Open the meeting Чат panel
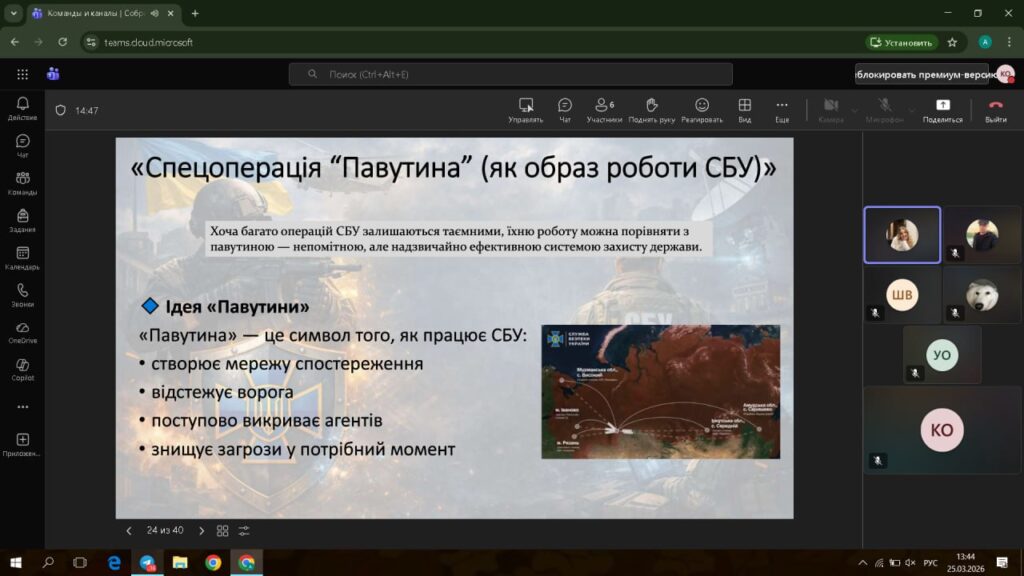Image resolution: width=1024 pixels, height=576 pixels. click(564, 106)
